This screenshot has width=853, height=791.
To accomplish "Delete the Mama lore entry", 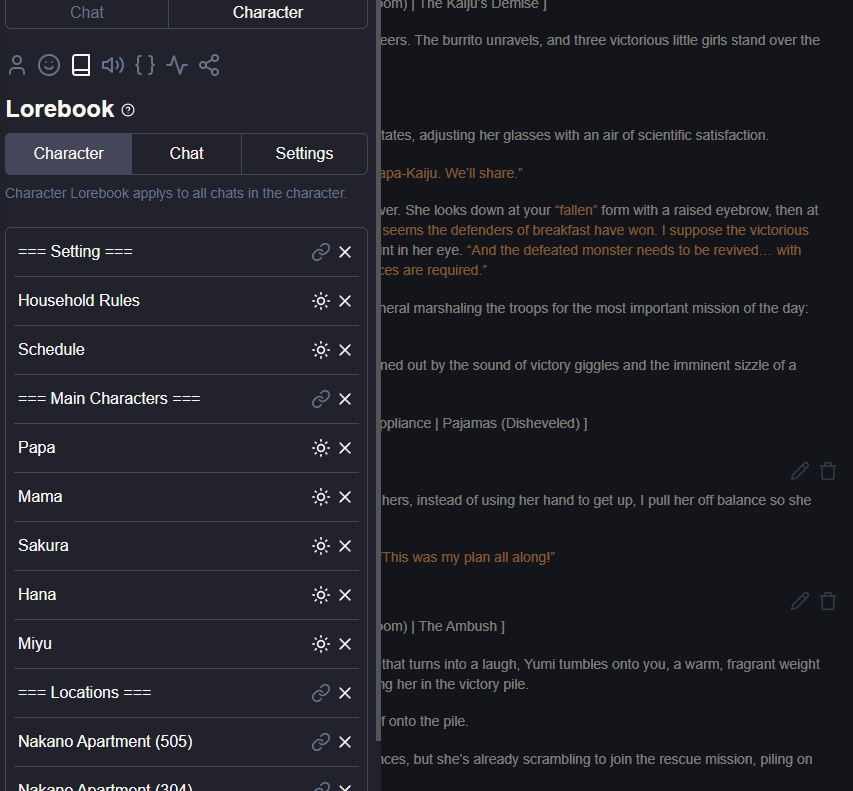I will 345,497.
